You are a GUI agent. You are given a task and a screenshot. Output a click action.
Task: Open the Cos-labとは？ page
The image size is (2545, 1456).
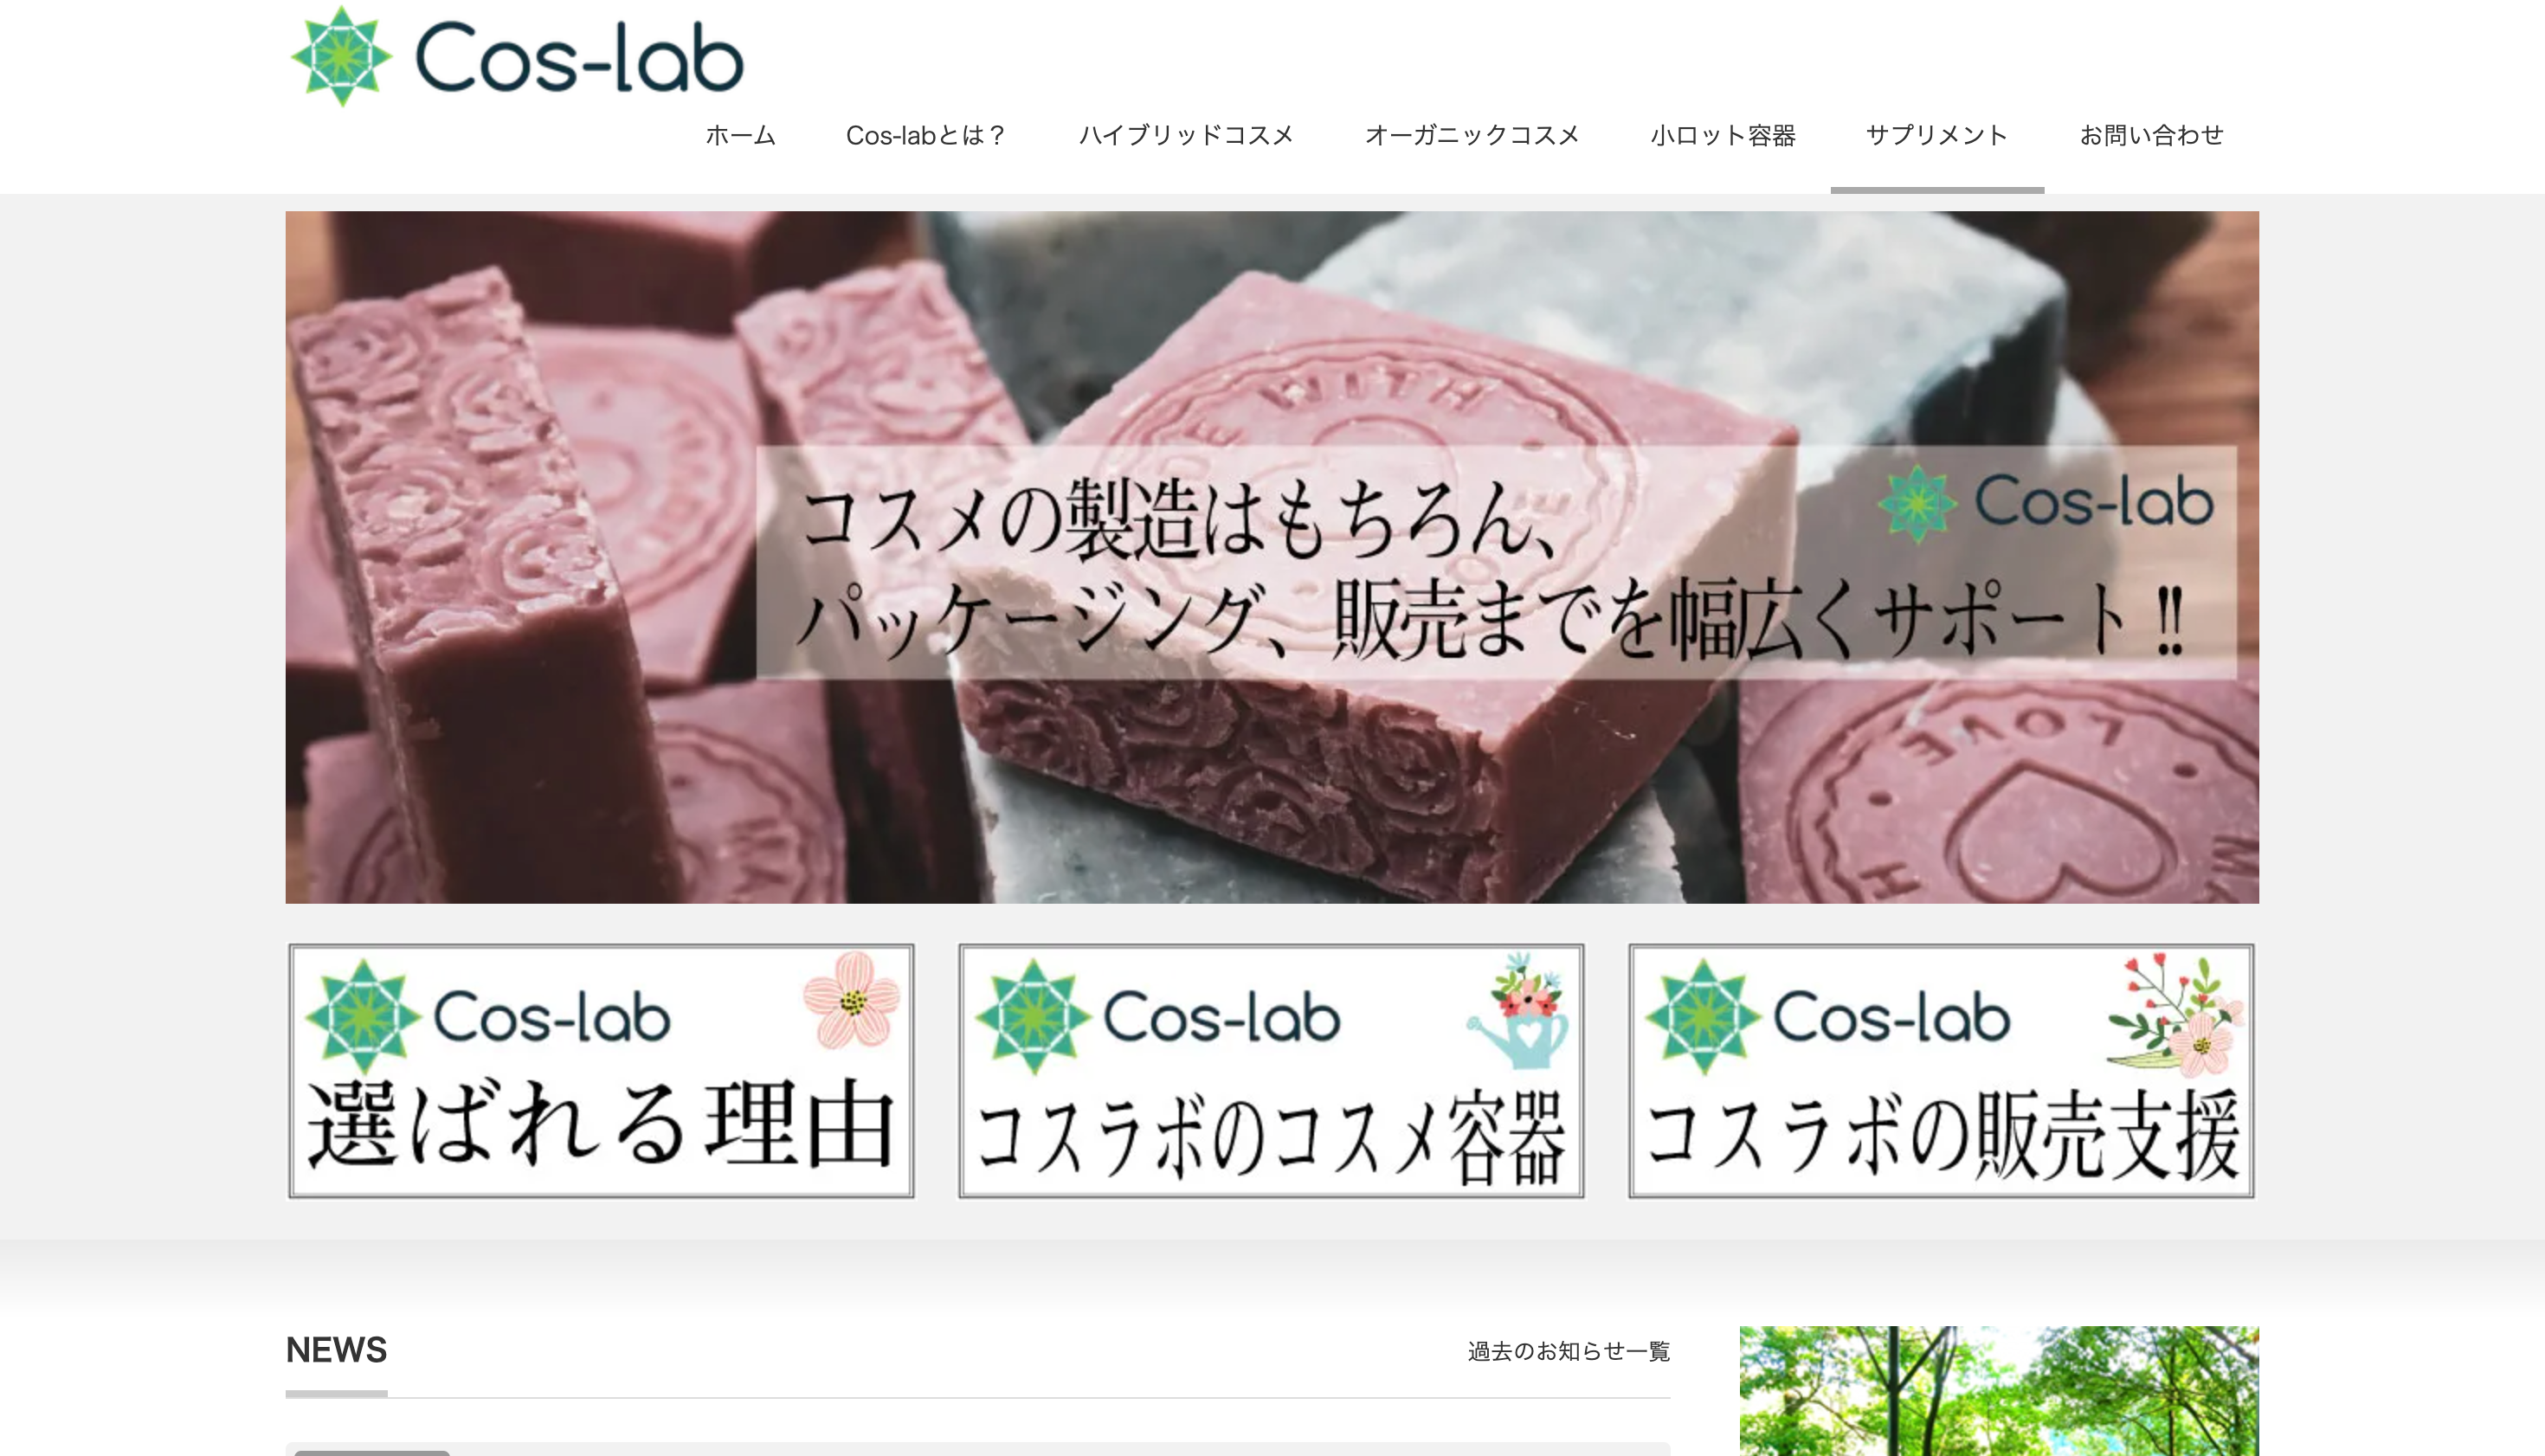[926, 135]
